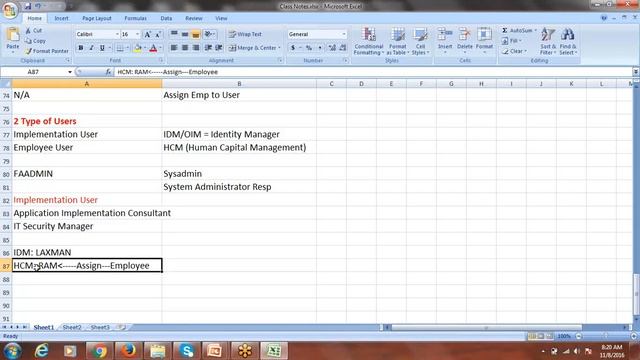This screenshot has width=640, height=360.
Task: Open the Windows Start button
Action: pos(13,351)
